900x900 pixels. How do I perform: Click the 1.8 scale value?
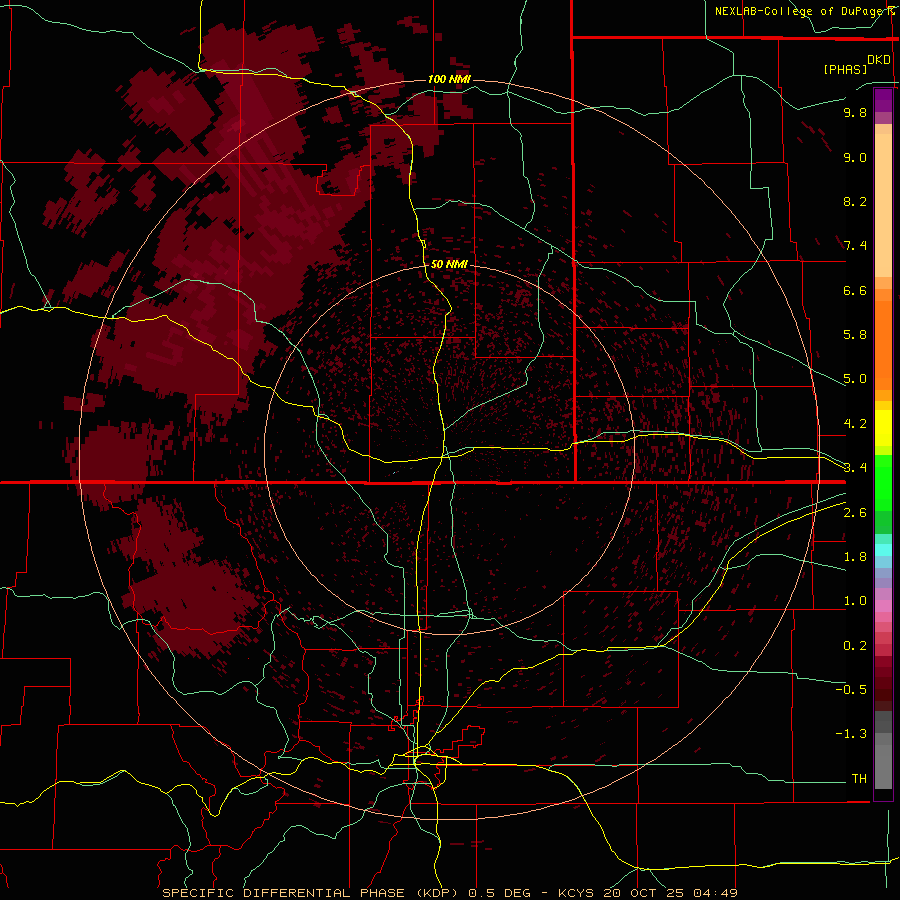pos(855,557)
